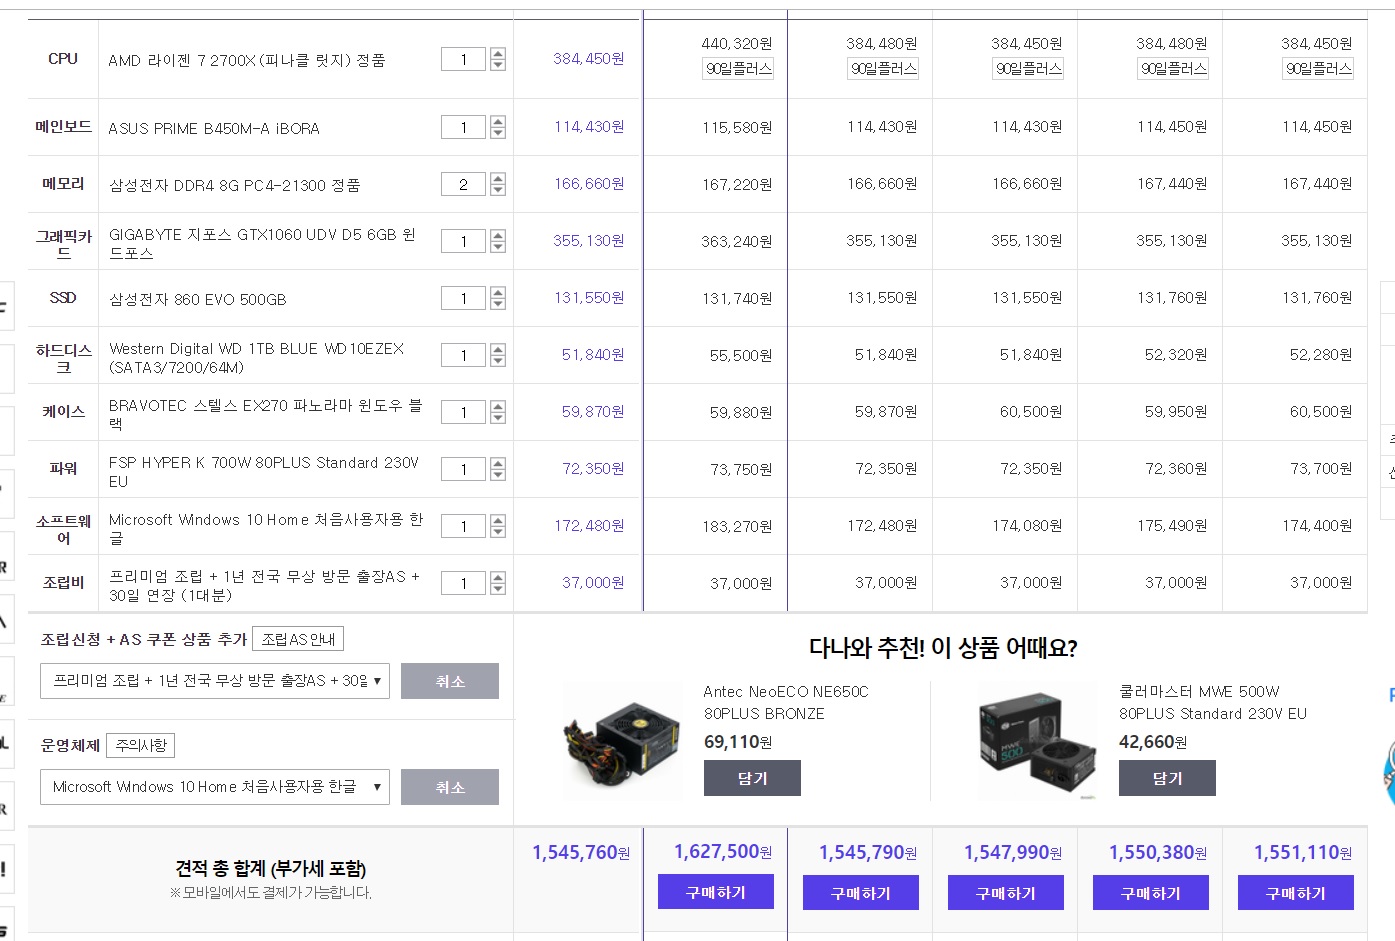This screenshot has width=1395, height=941.
Task: Focus the SSD row quantity input
Action: pyautogui.click(x=463, y=298)
